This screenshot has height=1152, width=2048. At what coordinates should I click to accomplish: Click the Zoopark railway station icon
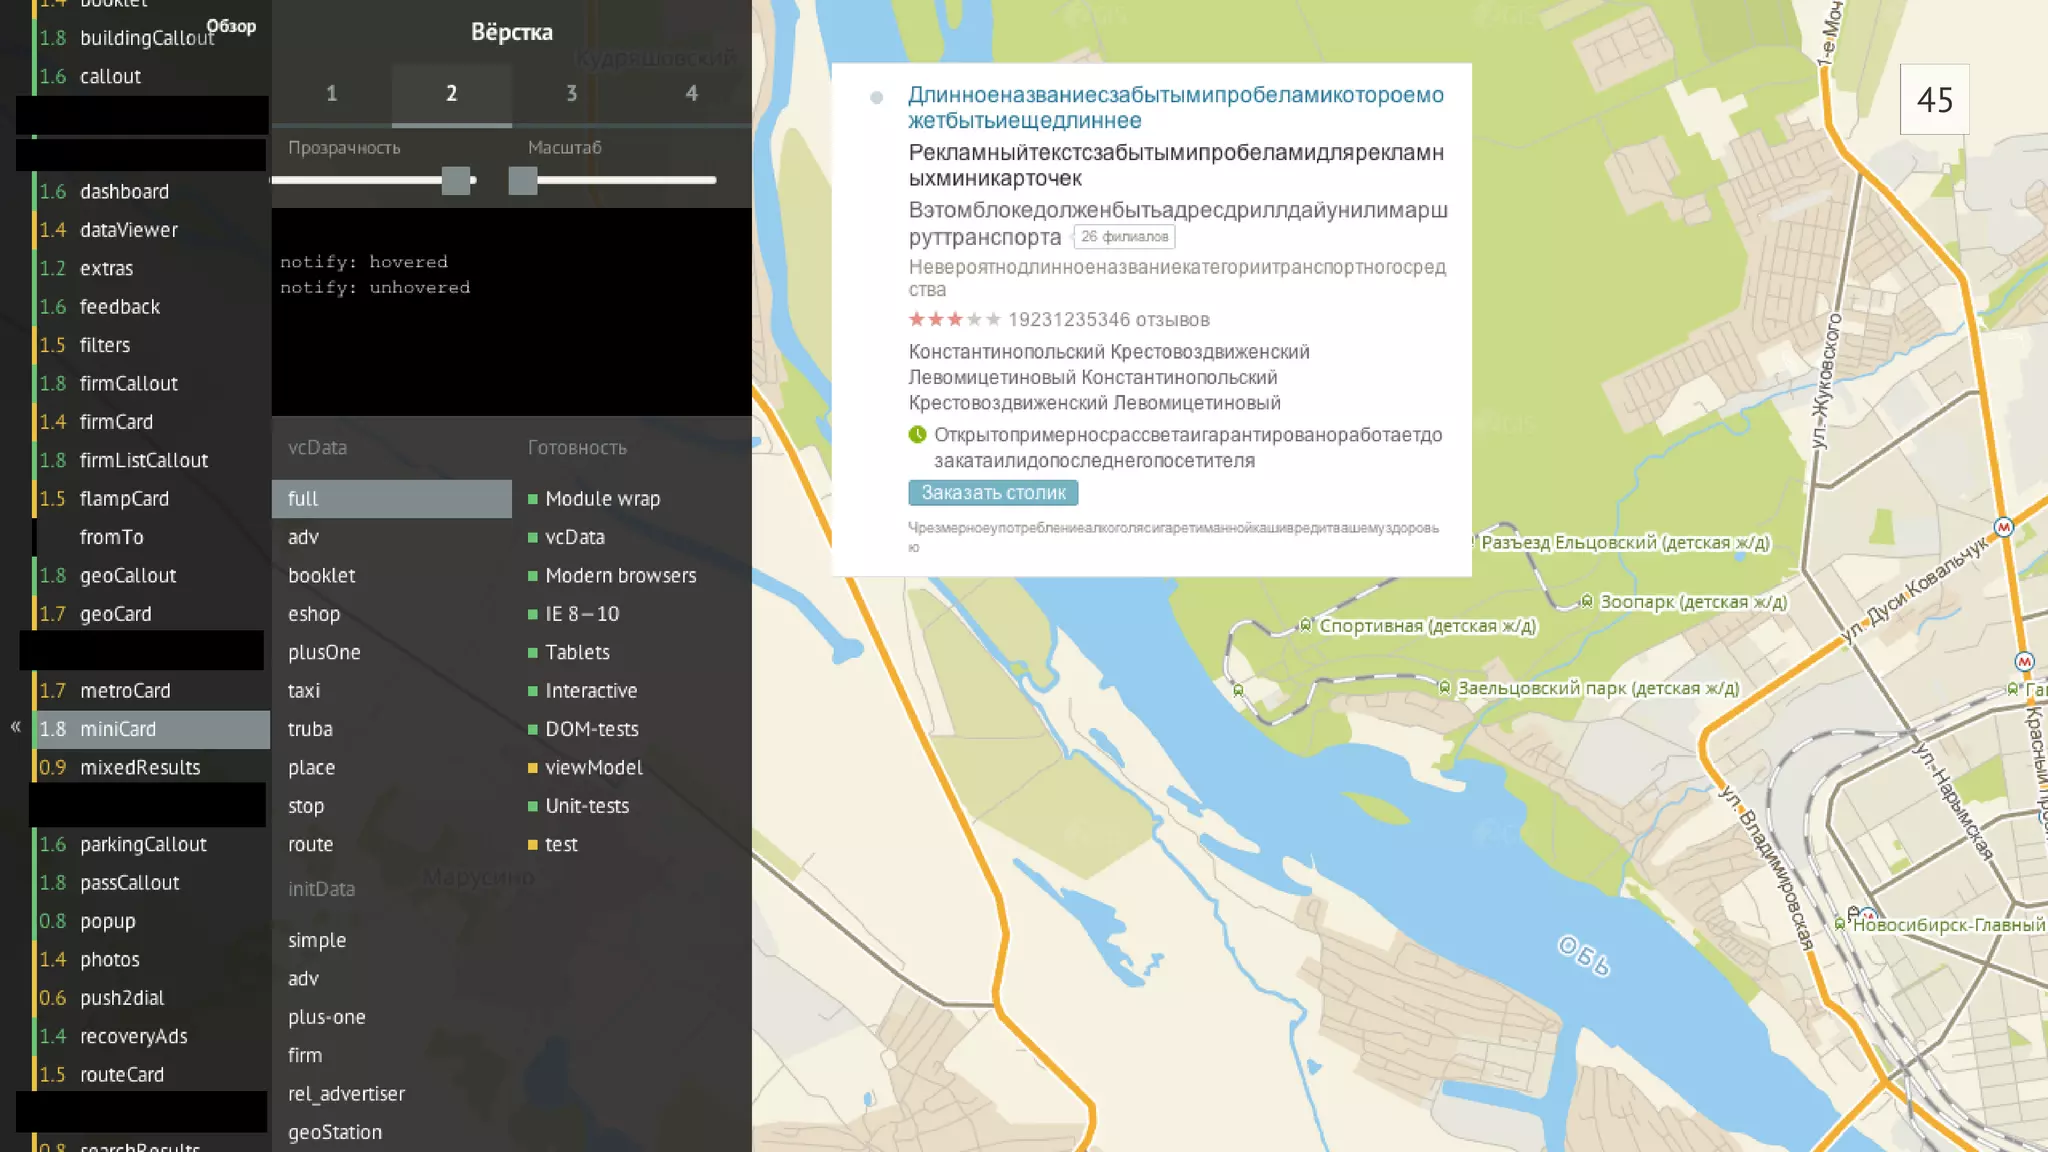[x=1586, y=602]
